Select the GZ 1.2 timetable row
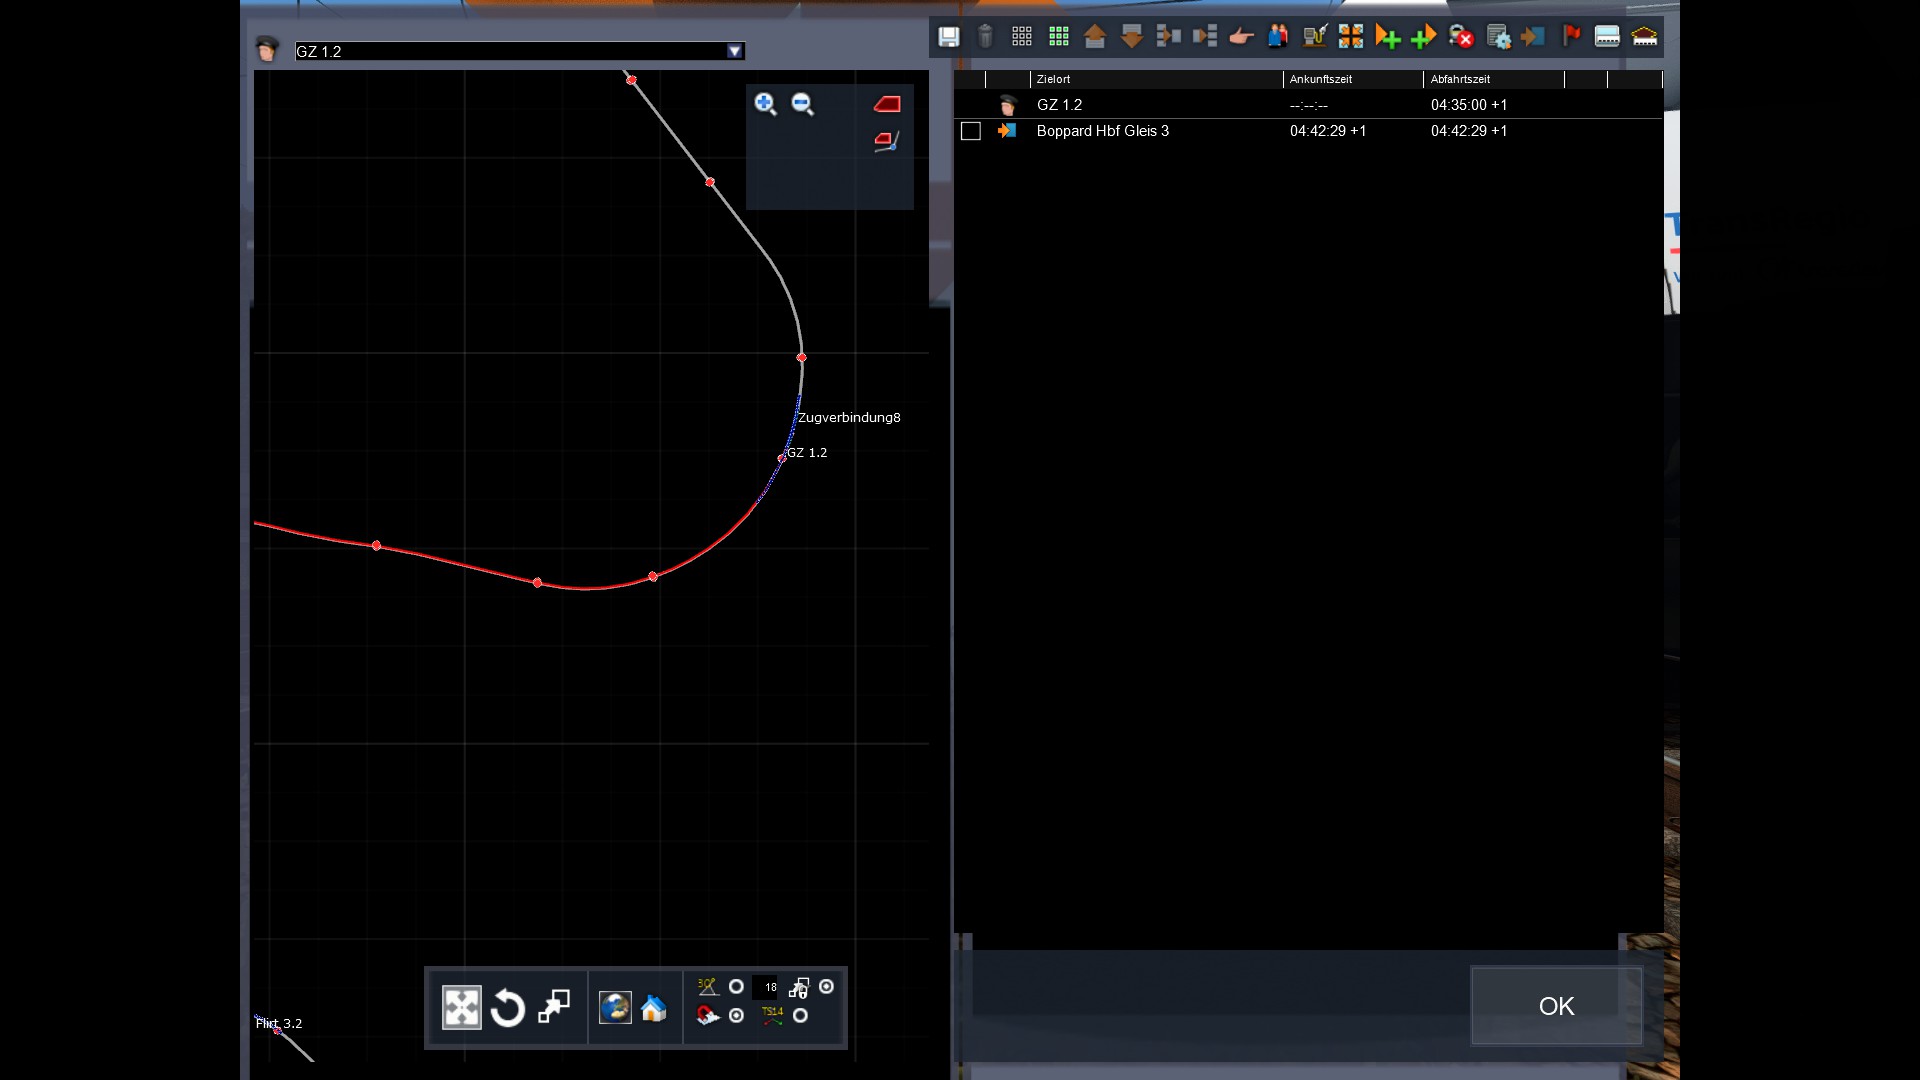 (1308, 105)
